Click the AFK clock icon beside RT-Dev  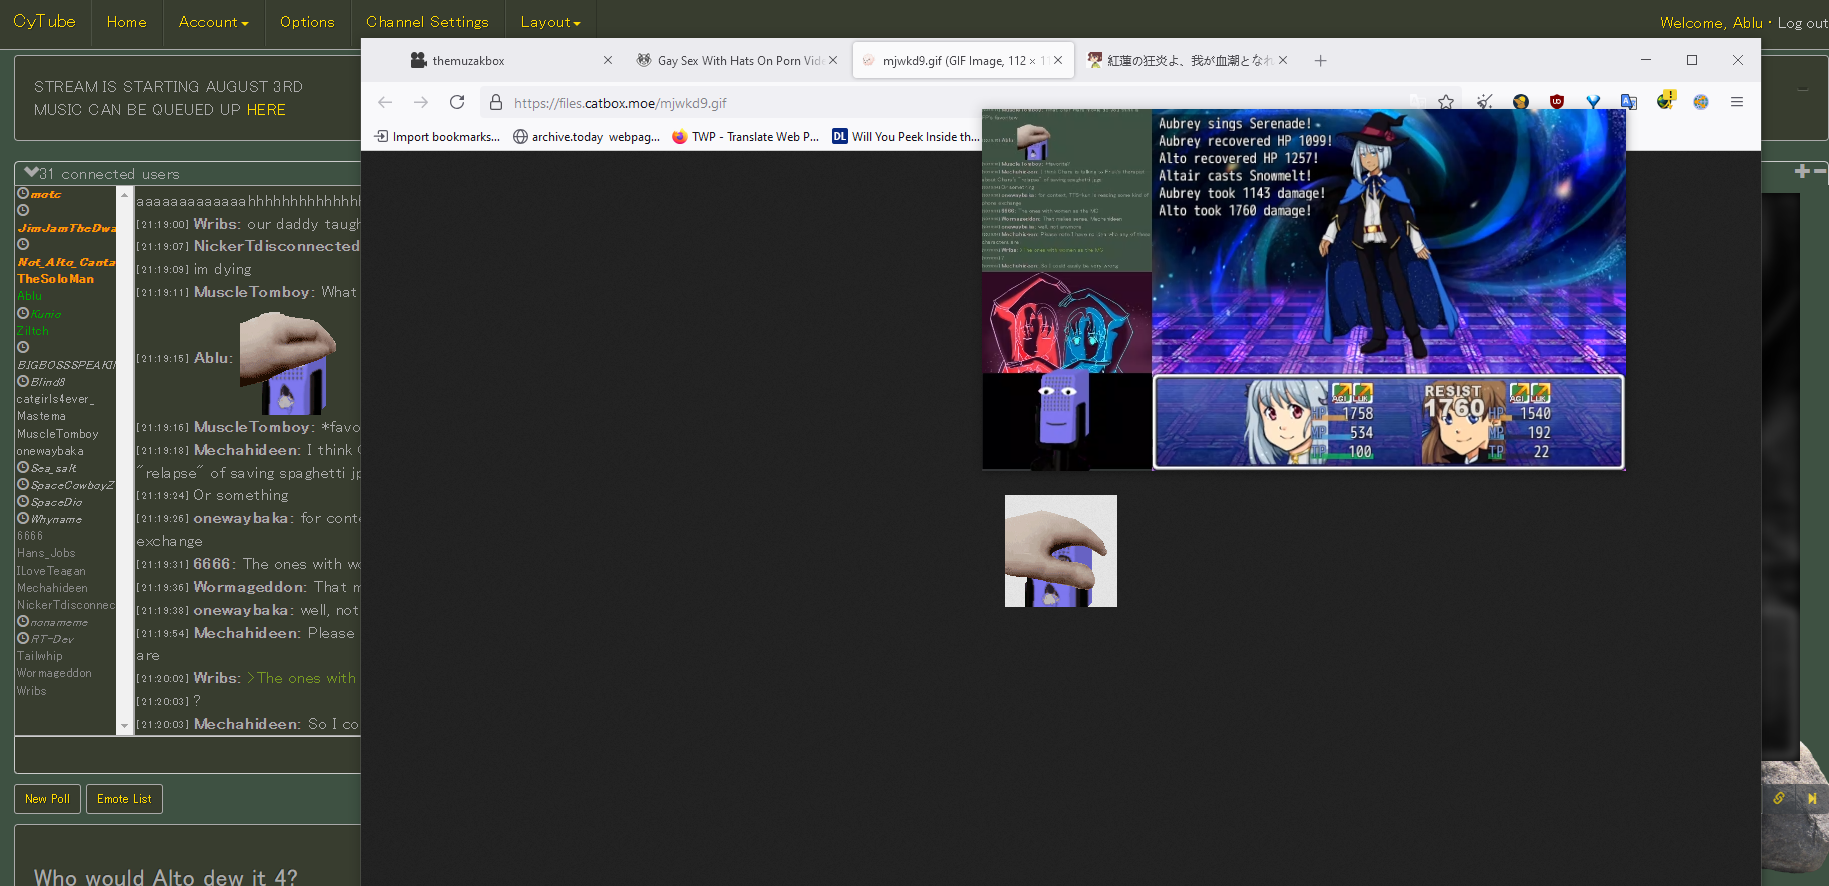pyautogui.click(x=23, y=638)
